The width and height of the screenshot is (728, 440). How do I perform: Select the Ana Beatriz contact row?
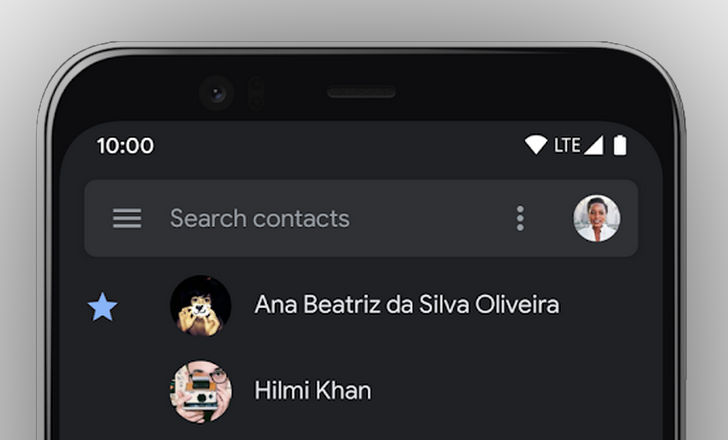[x=361, y=305]
